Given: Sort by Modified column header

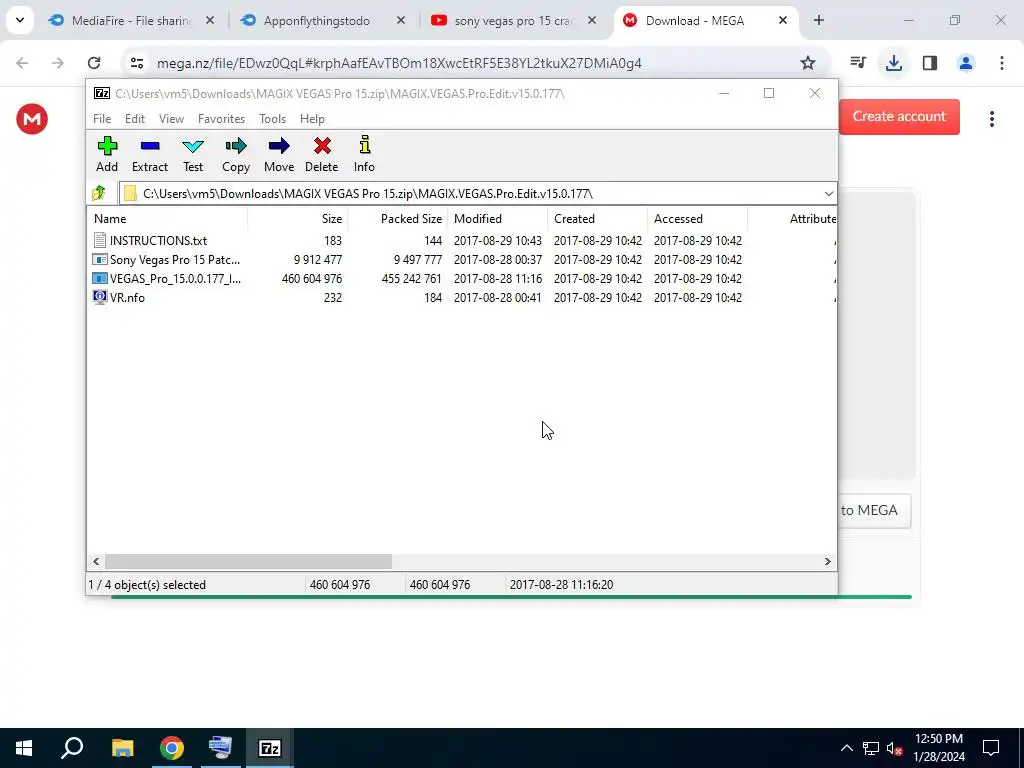Looking at the screenshot, I should [498, 219].
